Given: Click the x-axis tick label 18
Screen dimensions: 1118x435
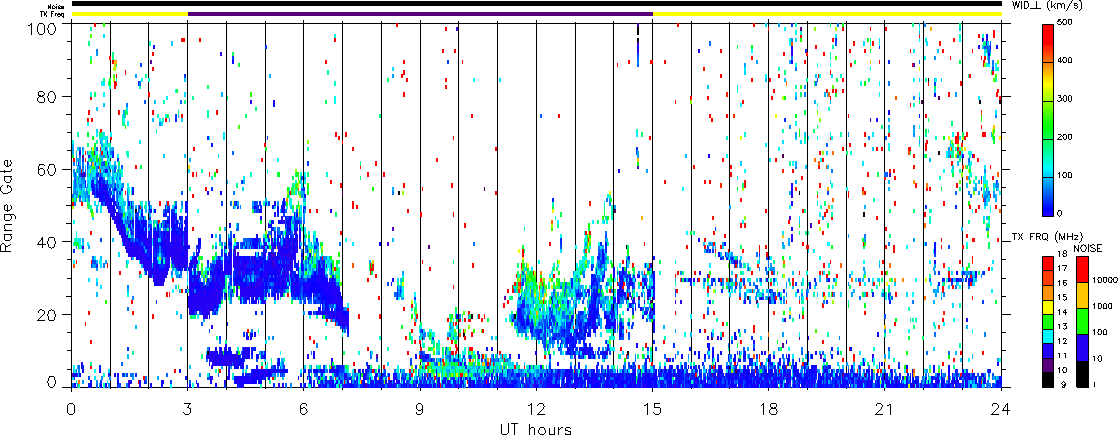Looking at the screenshot, I should point(769,409).
